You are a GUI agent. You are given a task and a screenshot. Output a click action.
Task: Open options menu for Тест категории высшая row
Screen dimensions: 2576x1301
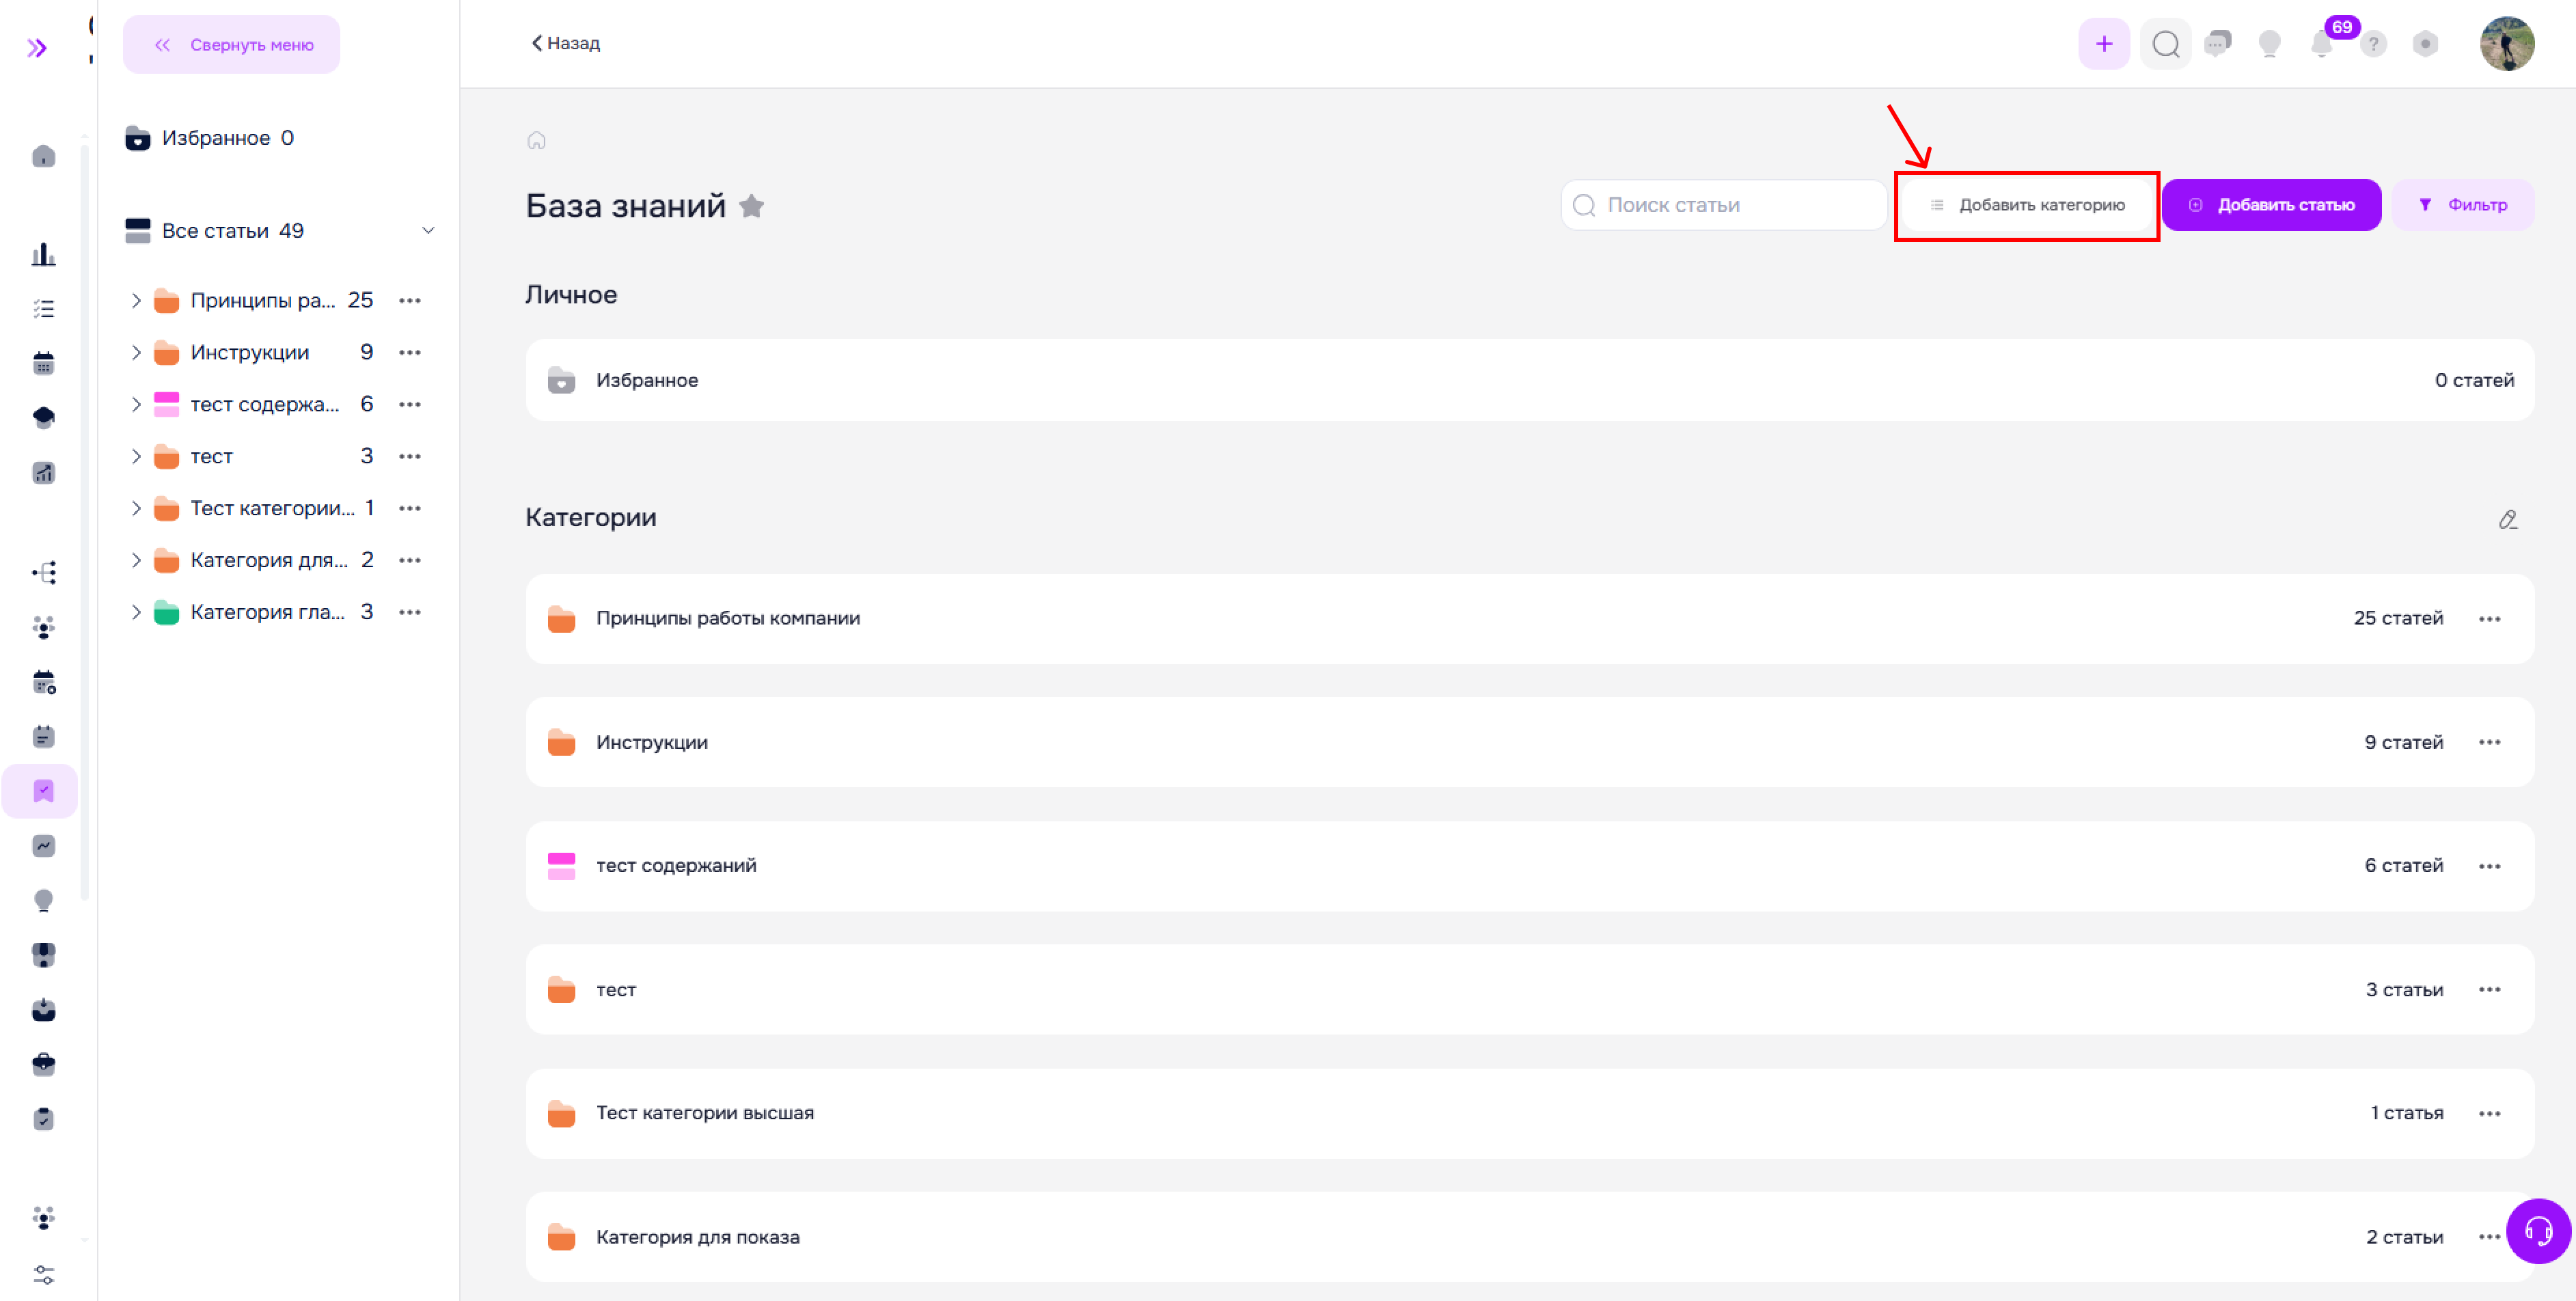(2490, 1114)
